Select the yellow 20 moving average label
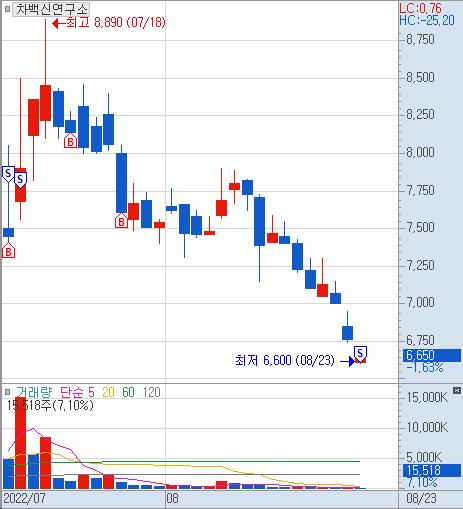 click(108, 392)
